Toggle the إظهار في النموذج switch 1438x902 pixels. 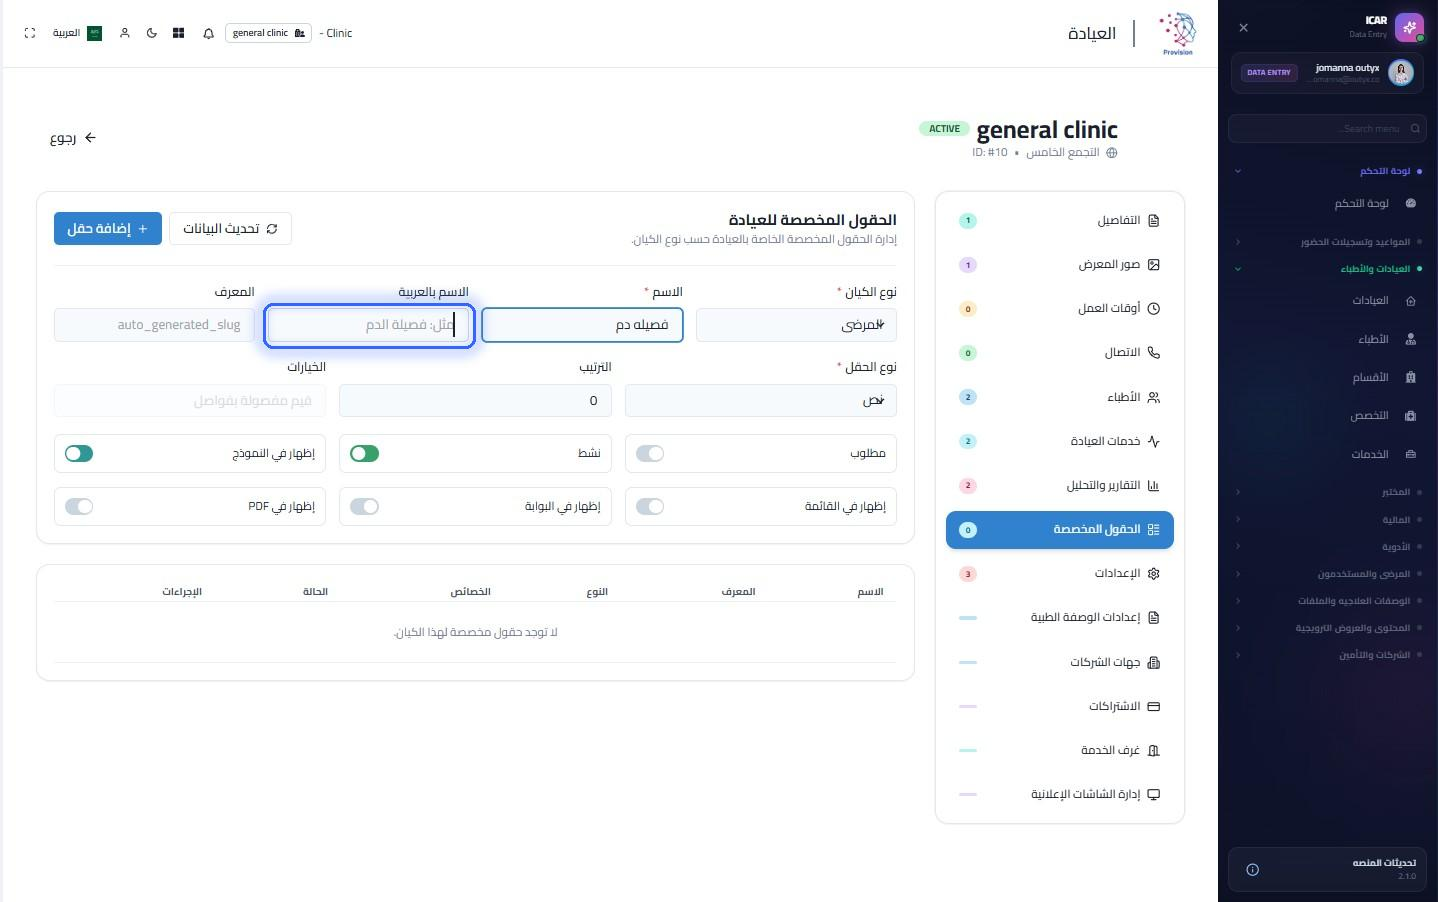tap(79, 454)
